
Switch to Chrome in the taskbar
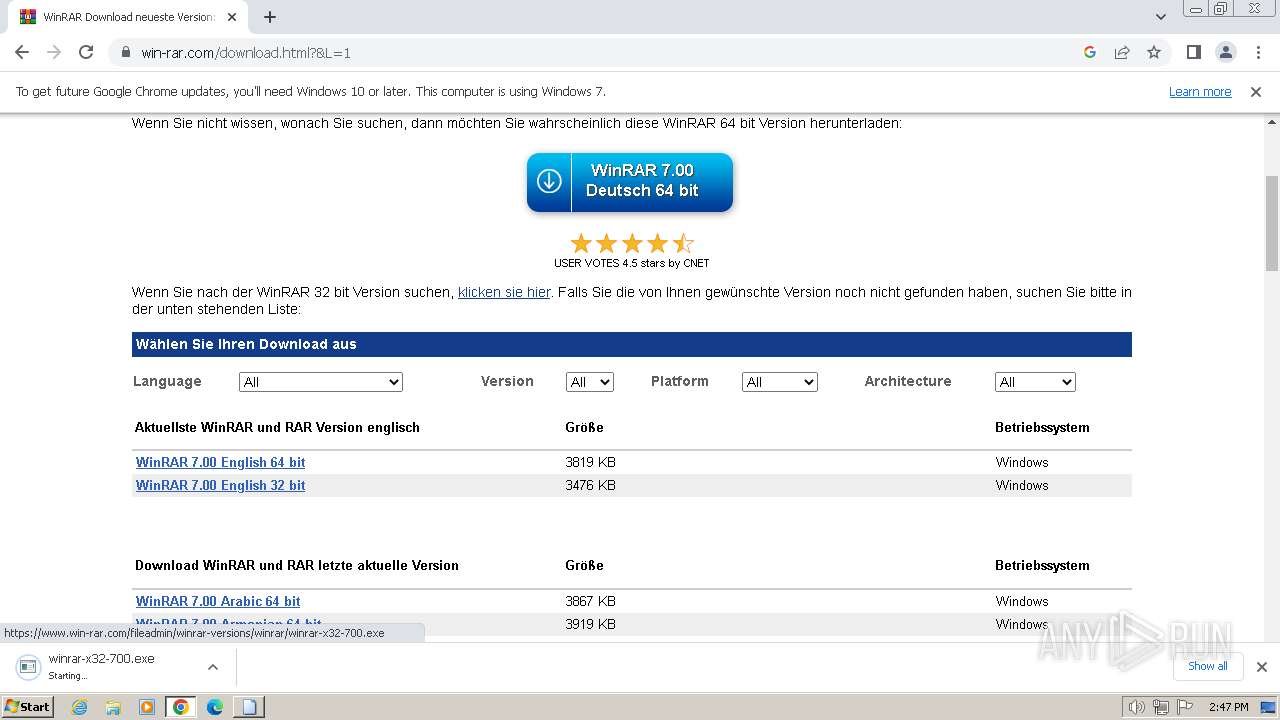pos(181,707)
